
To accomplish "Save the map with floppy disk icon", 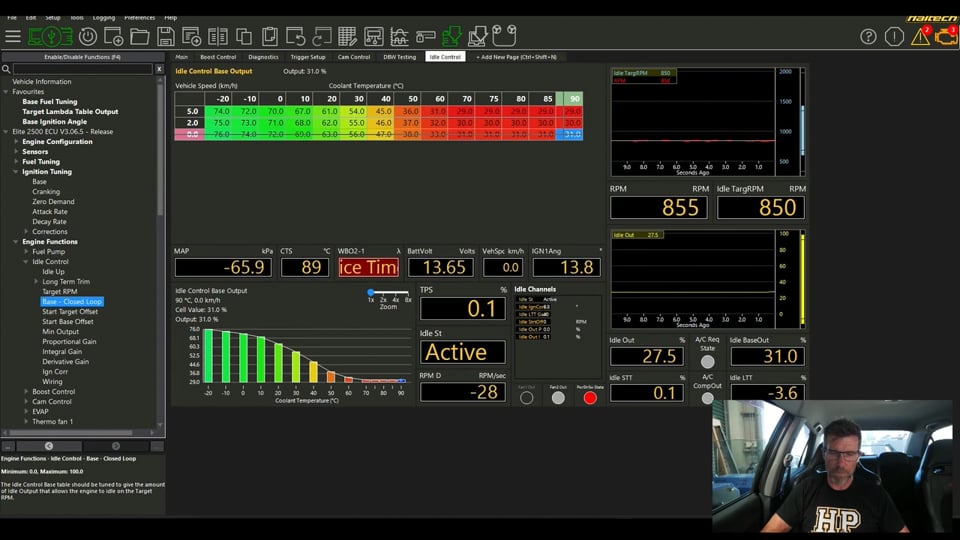I will (165, 37).
